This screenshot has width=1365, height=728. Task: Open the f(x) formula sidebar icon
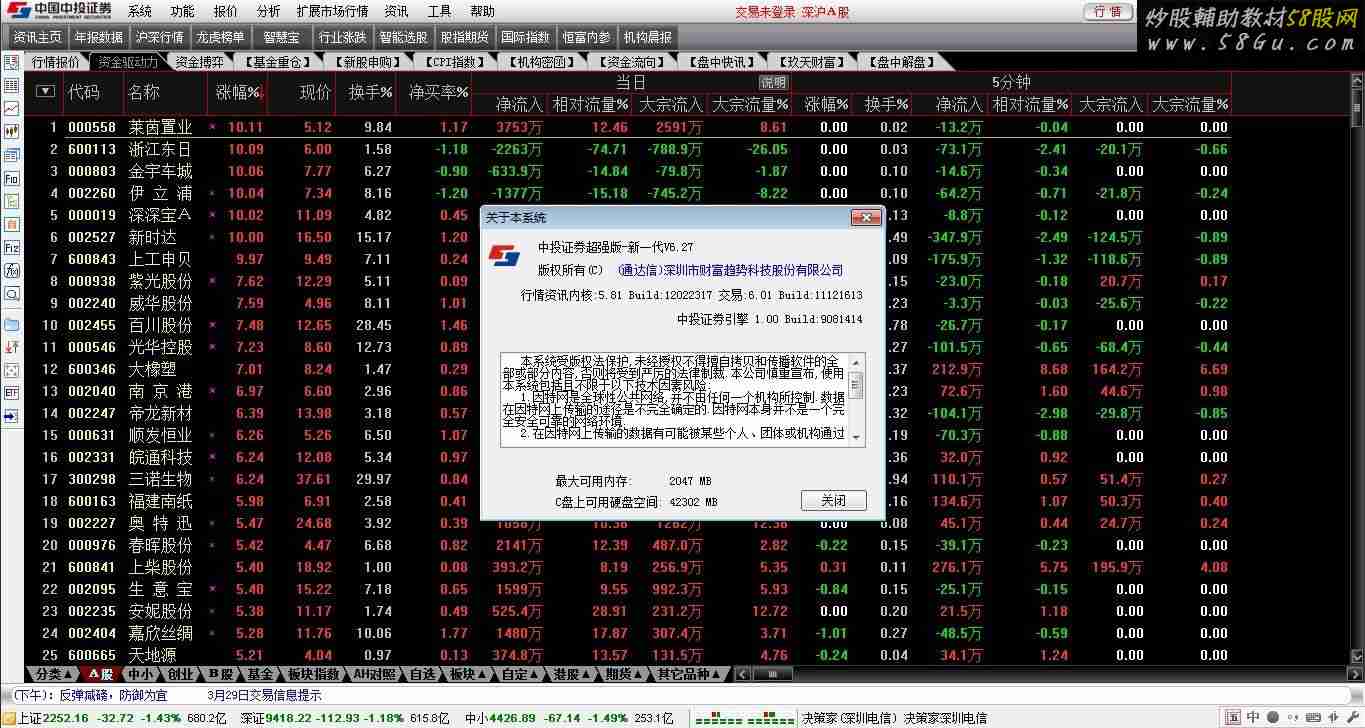12,270
